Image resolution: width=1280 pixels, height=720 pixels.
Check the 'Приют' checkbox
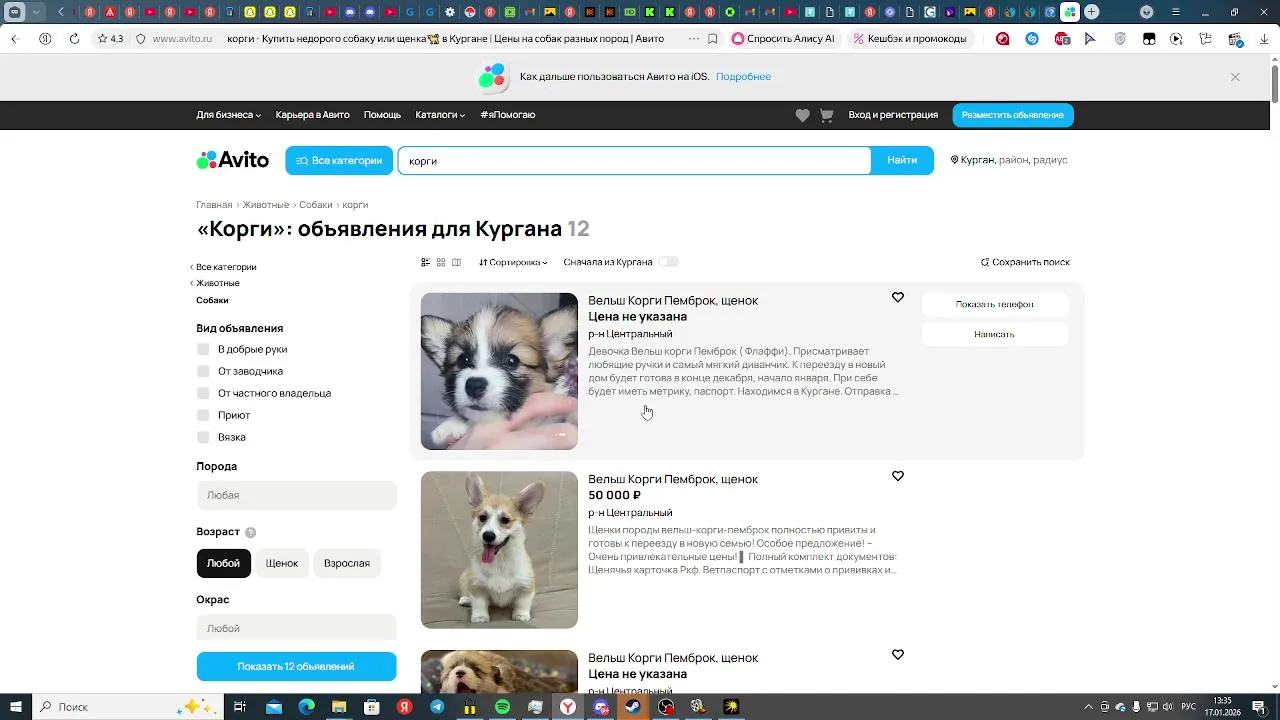(x=203, y=415)
